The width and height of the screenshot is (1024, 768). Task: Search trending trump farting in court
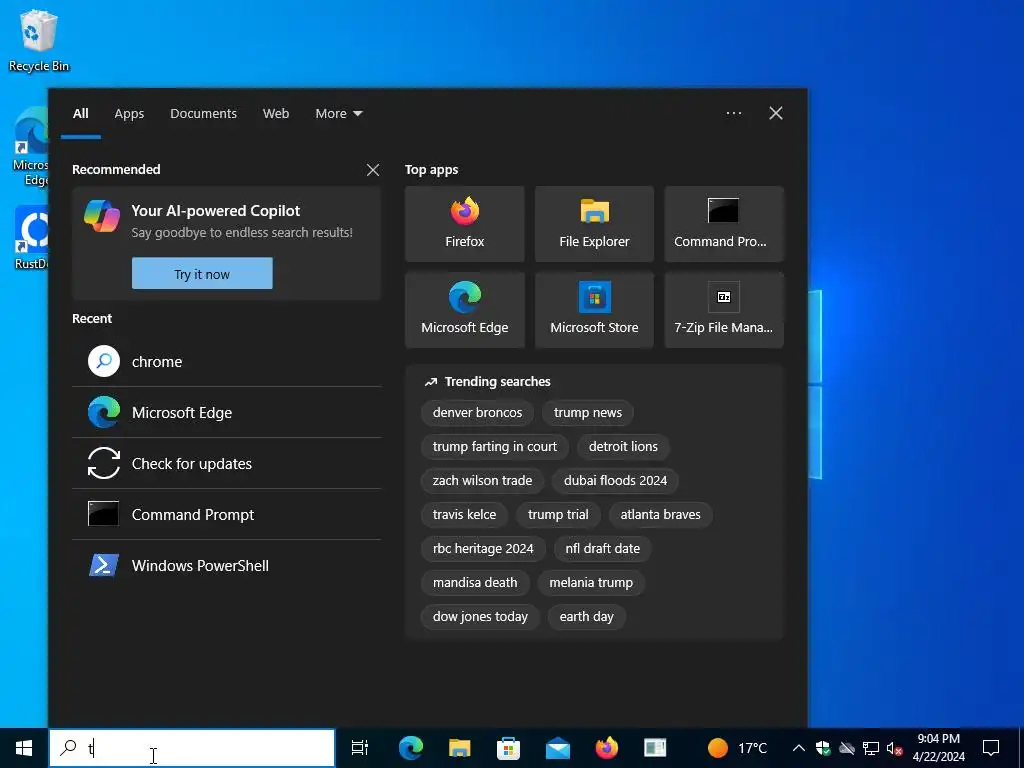(x=495, y=447)
